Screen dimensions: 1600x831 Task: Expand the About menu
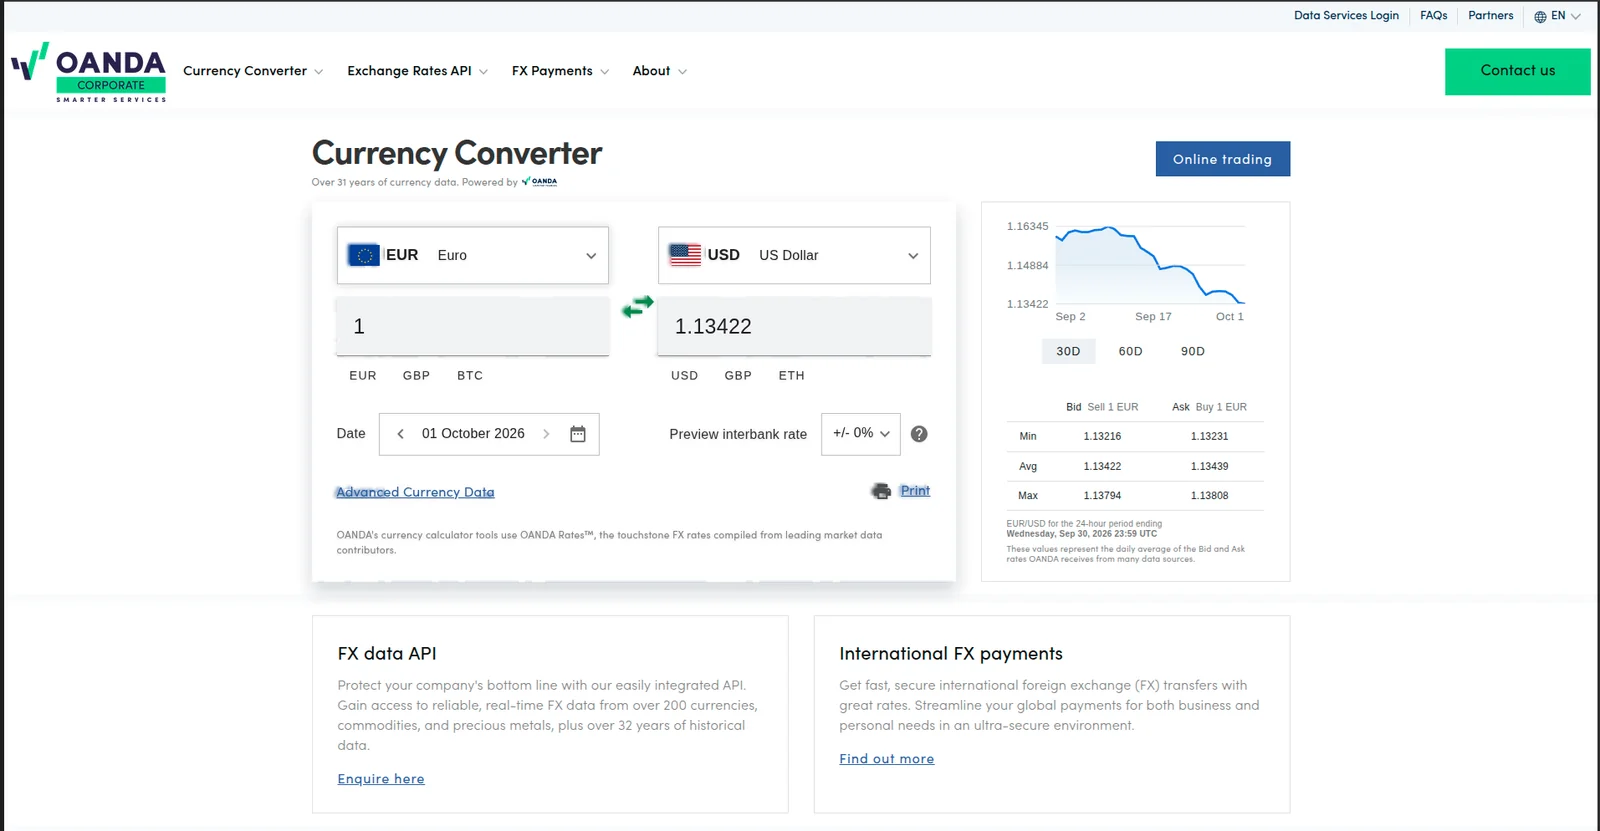[x=660, y=71]
